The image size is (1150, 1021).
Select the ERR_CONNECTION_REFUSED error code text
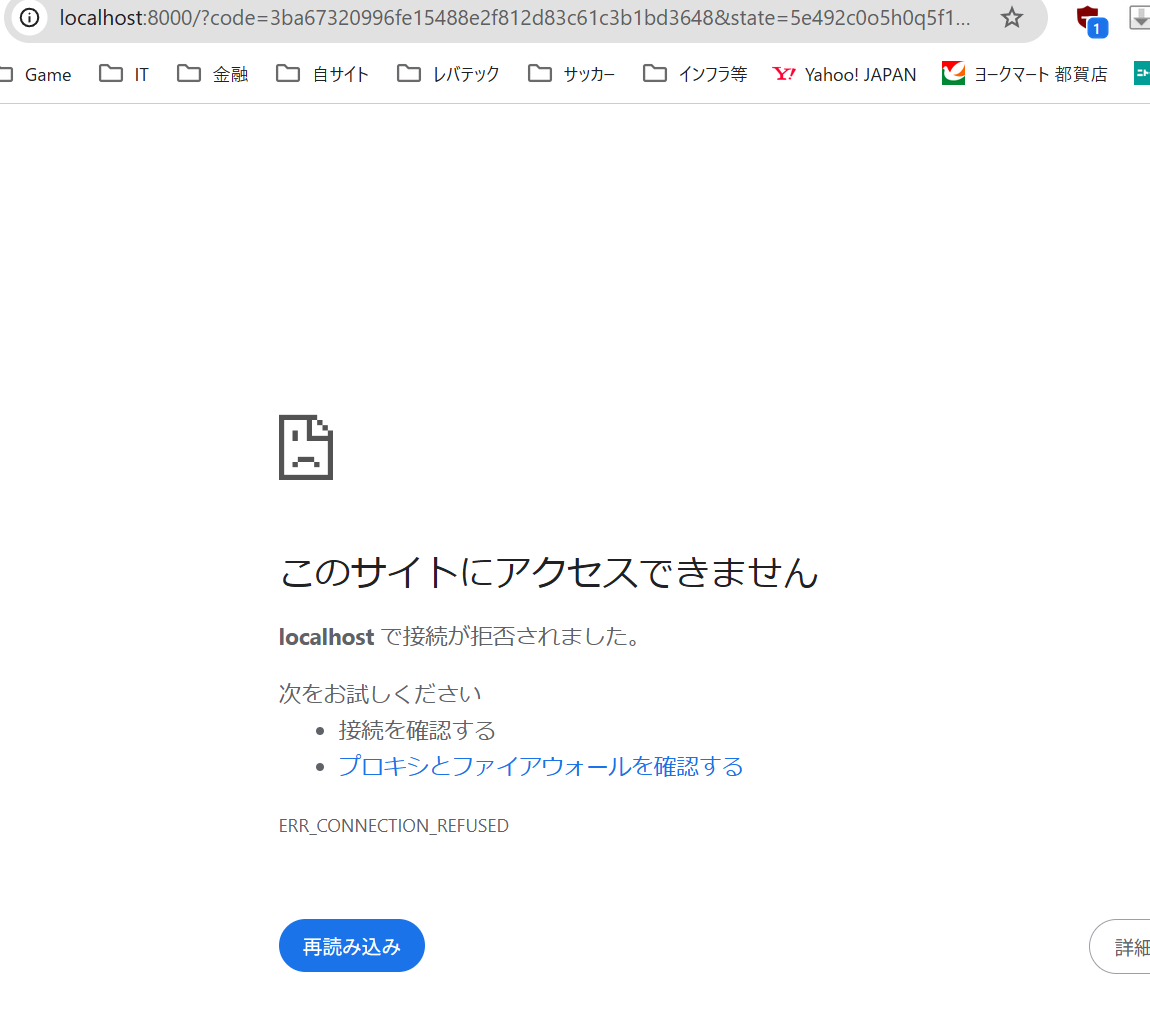(x=394, y=826)
